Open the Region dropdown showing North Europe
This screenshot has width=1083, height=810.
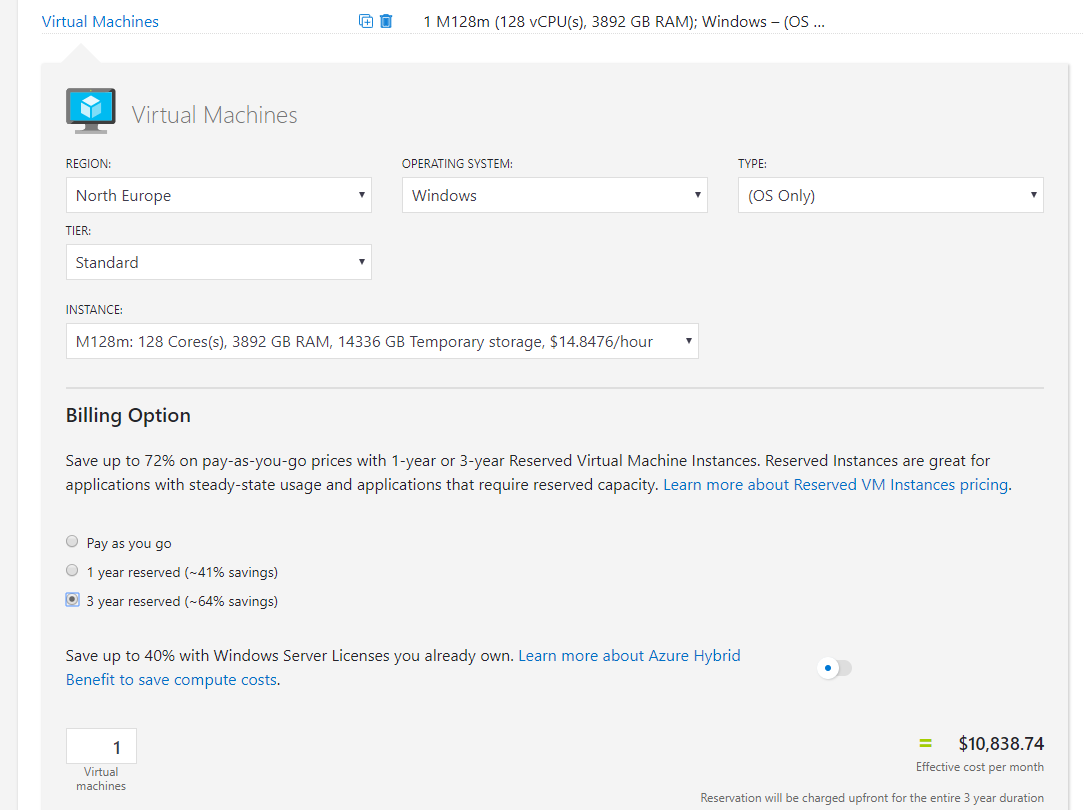218,196
